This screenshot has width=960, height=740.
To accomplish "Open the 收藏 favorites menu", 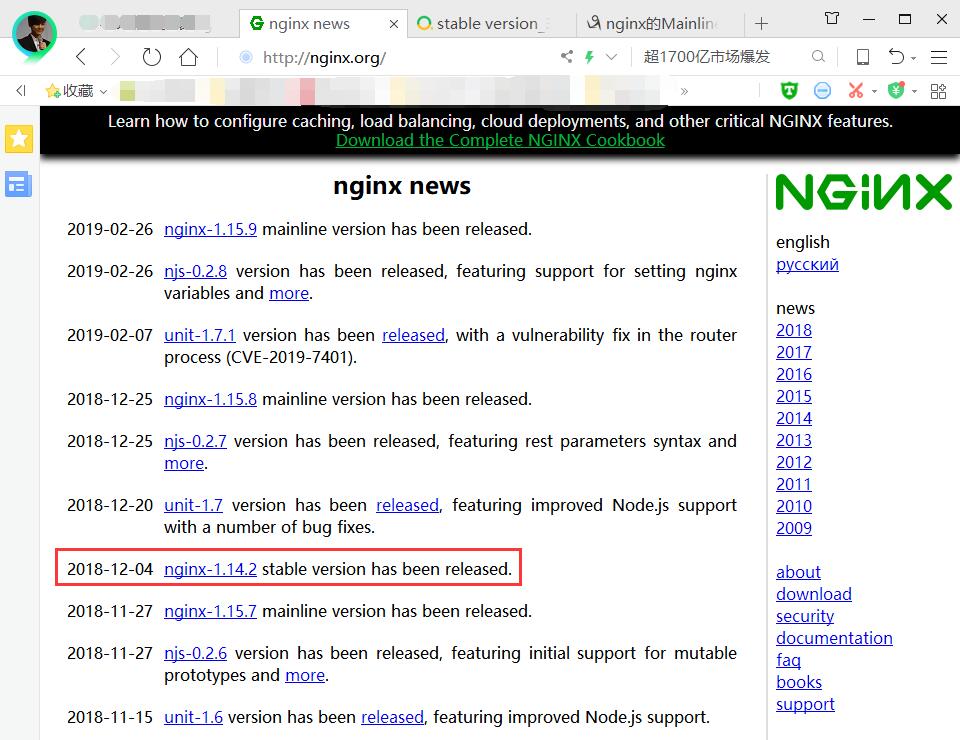I will 76,91.
